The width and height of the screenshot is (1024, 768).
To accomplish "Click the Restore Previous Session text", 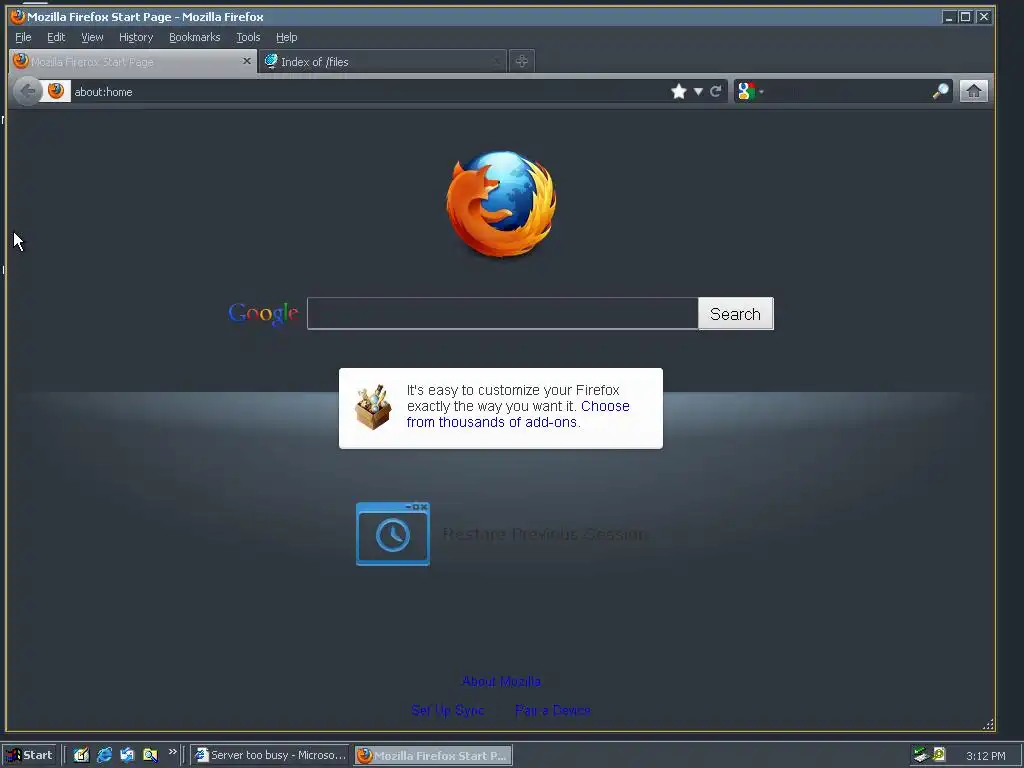I will [544, 534].
